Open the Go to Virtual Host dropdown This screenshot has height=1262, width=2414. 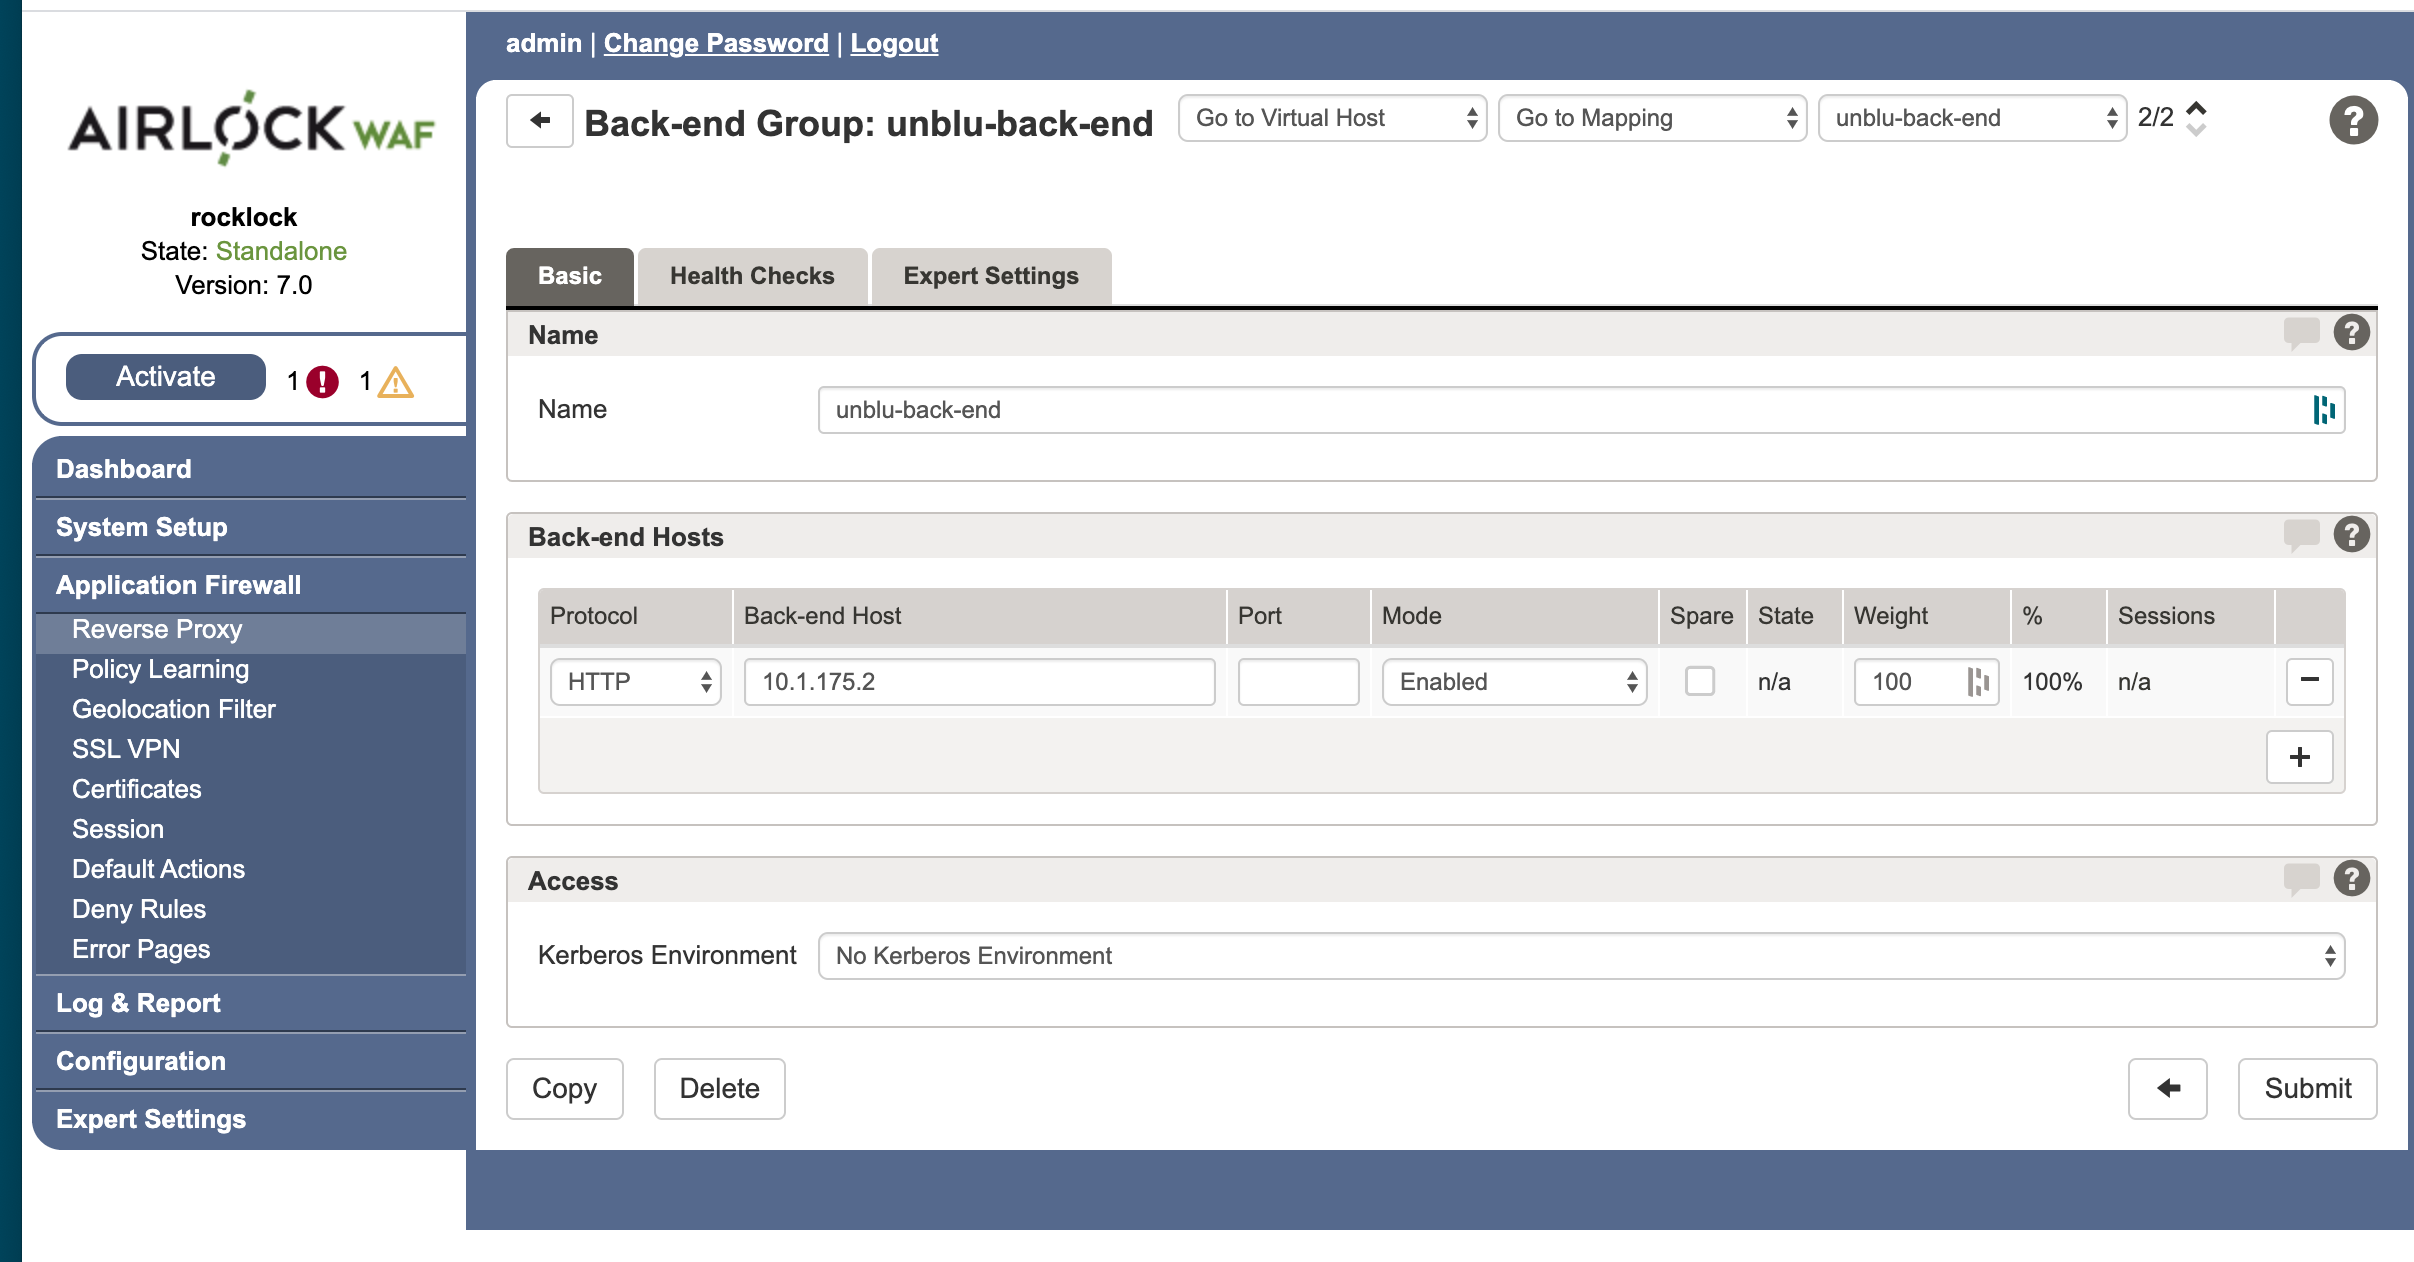pos(1332,118)
